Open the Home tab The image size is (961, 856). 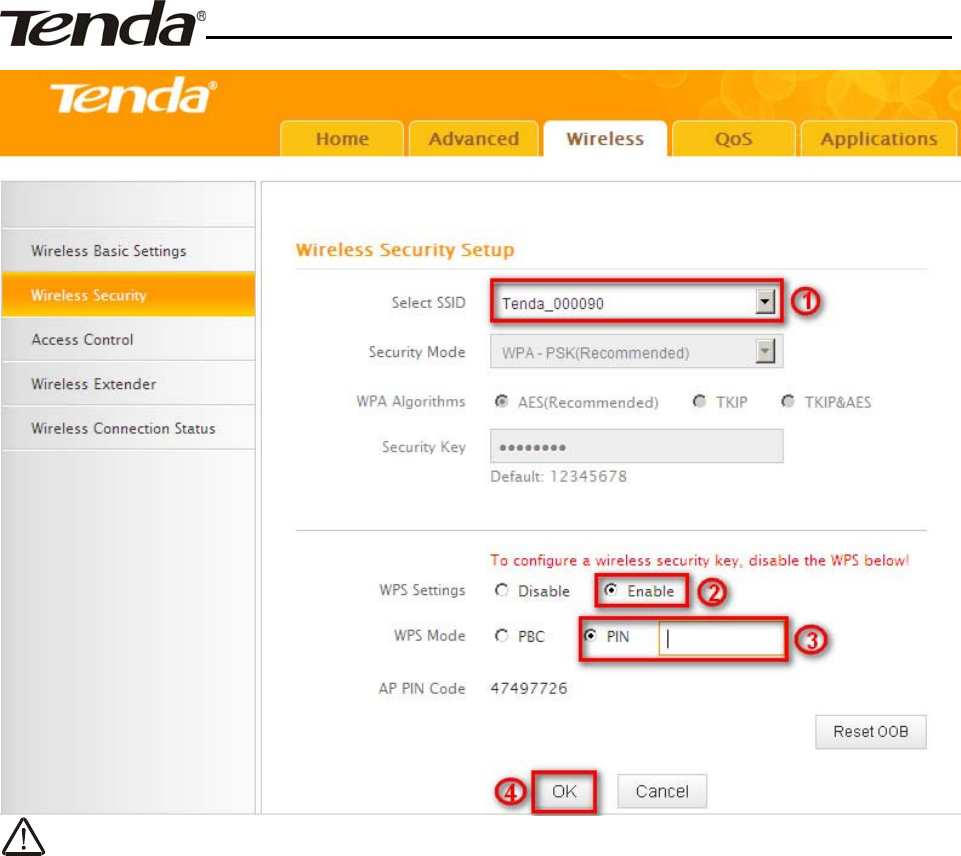[342, 139]
